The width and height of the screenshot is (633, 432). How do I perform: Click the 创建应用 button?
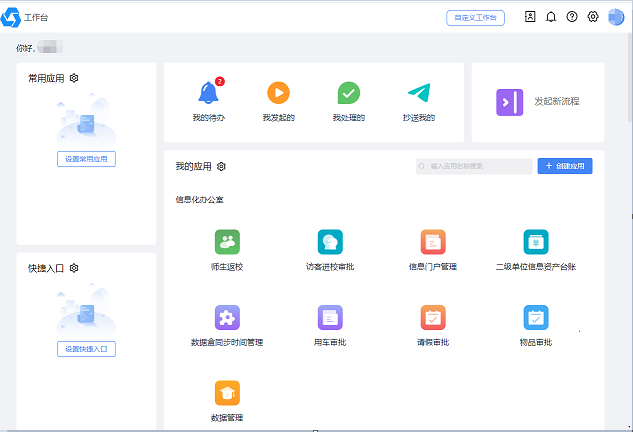tap(565, 166)
